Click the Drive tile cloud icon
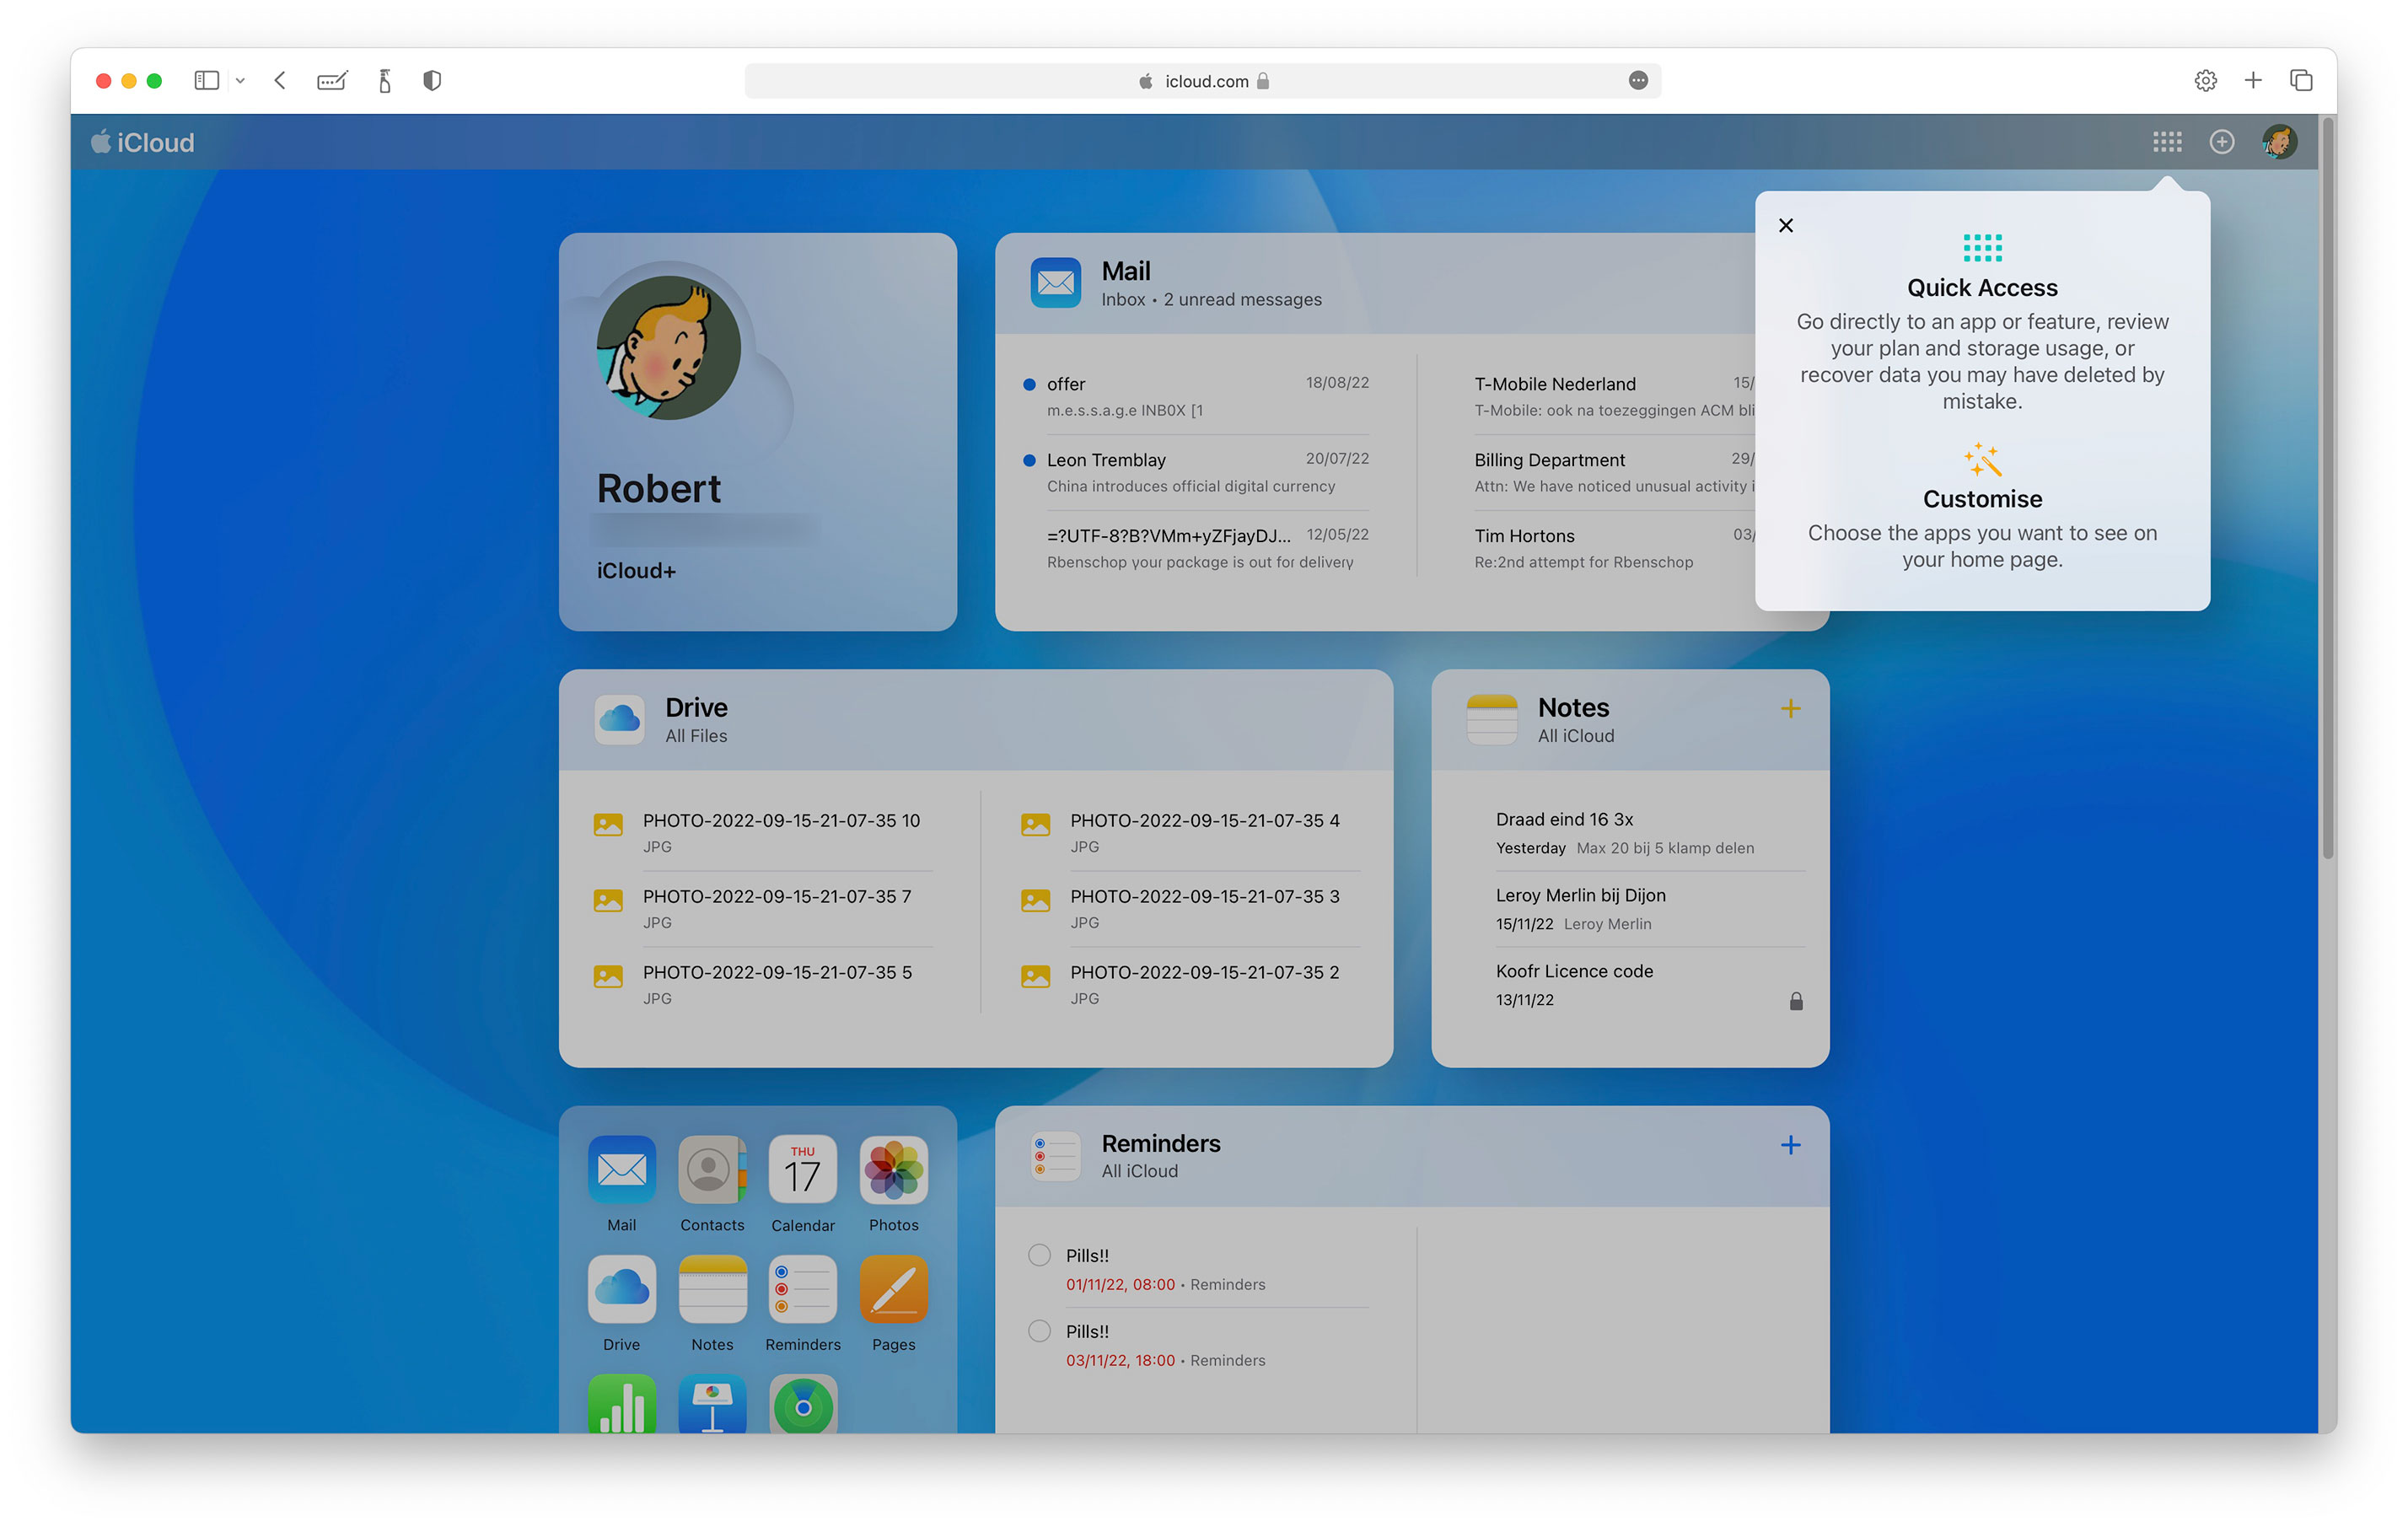This screenshot has height=1527, width=2408. click(619, 719)
